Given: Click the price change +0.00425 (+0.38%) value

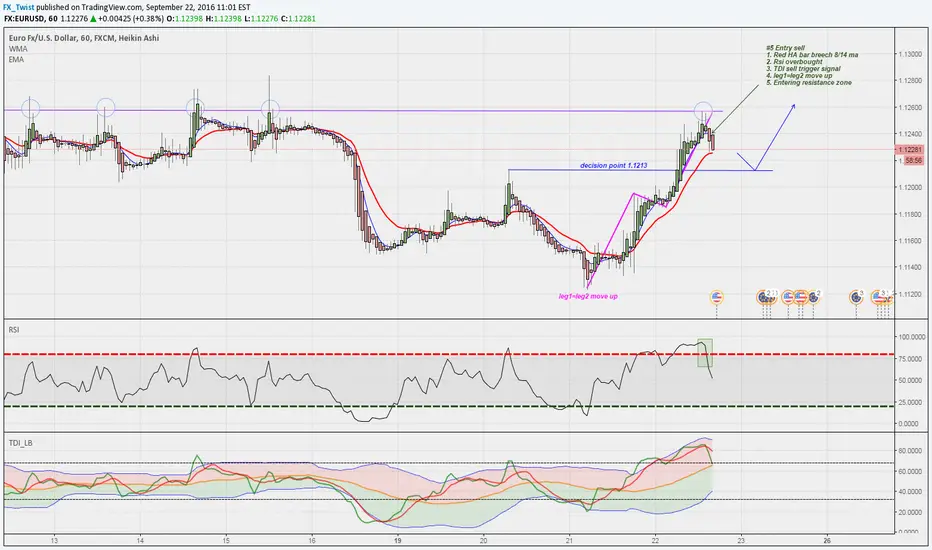Looking at the screenshot, I should point(131,18).
